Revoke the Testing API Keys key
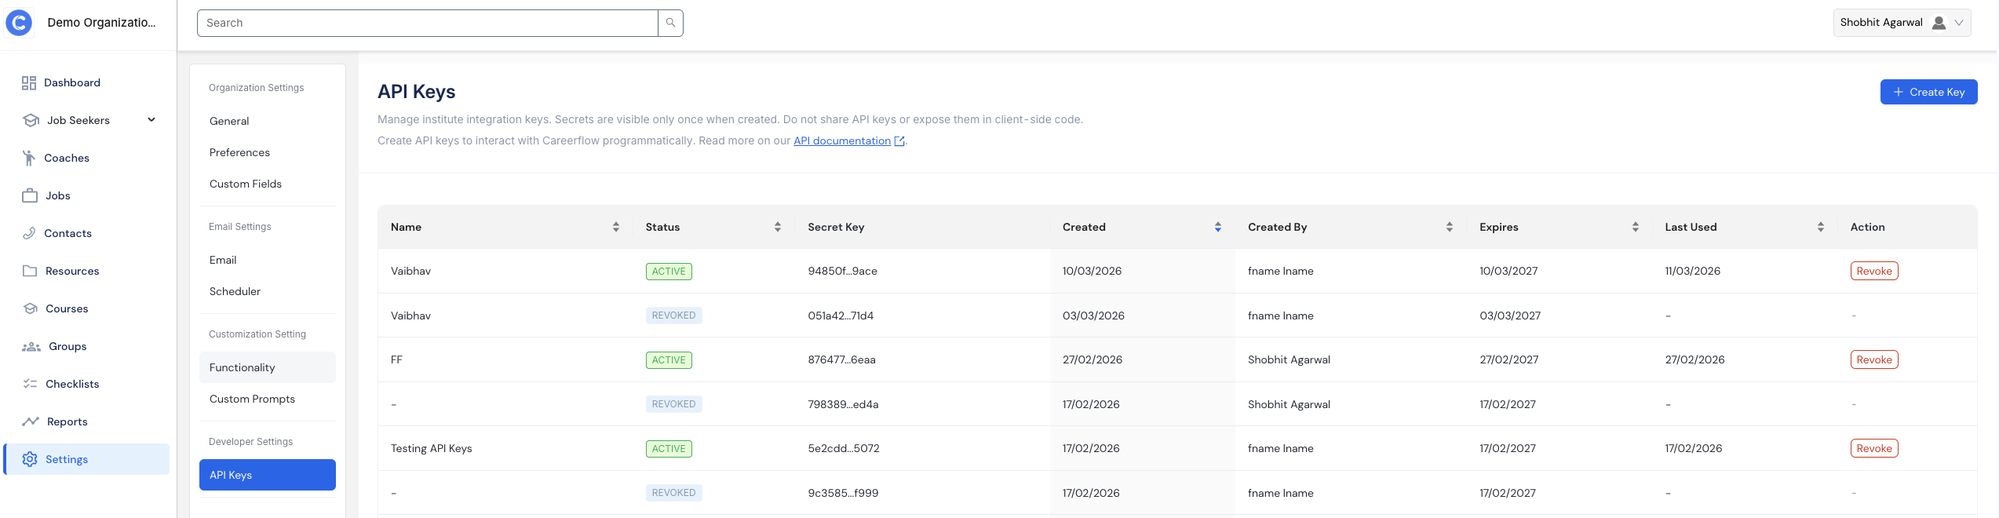Image resolution: width=1999 pixels, height=518 pixels. [1873, 448]
